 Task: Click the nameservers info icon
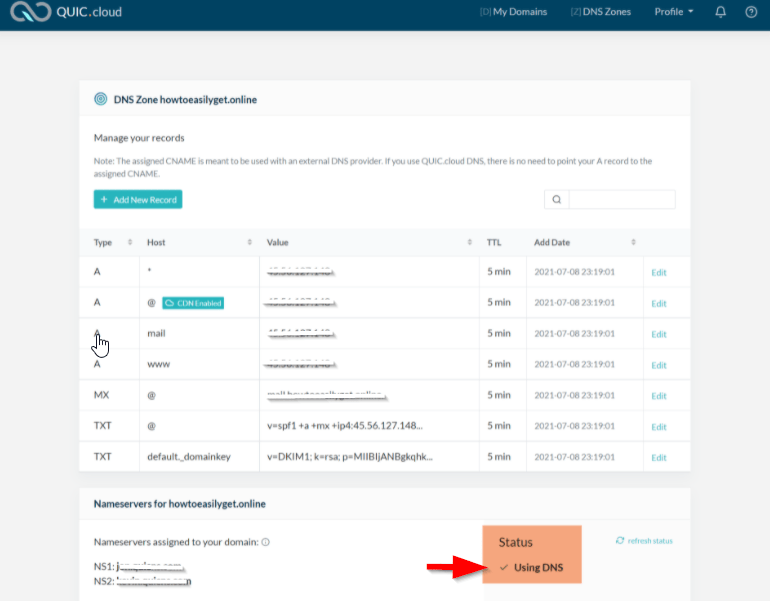[x=266, y=542]
